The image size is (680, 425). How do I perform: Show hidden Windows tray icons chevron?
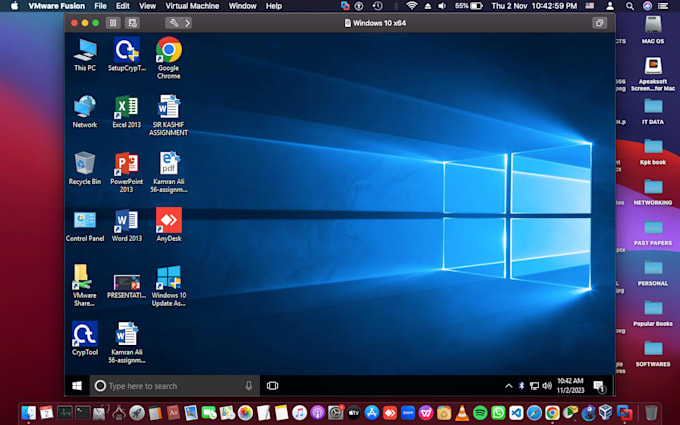point(509,386)
